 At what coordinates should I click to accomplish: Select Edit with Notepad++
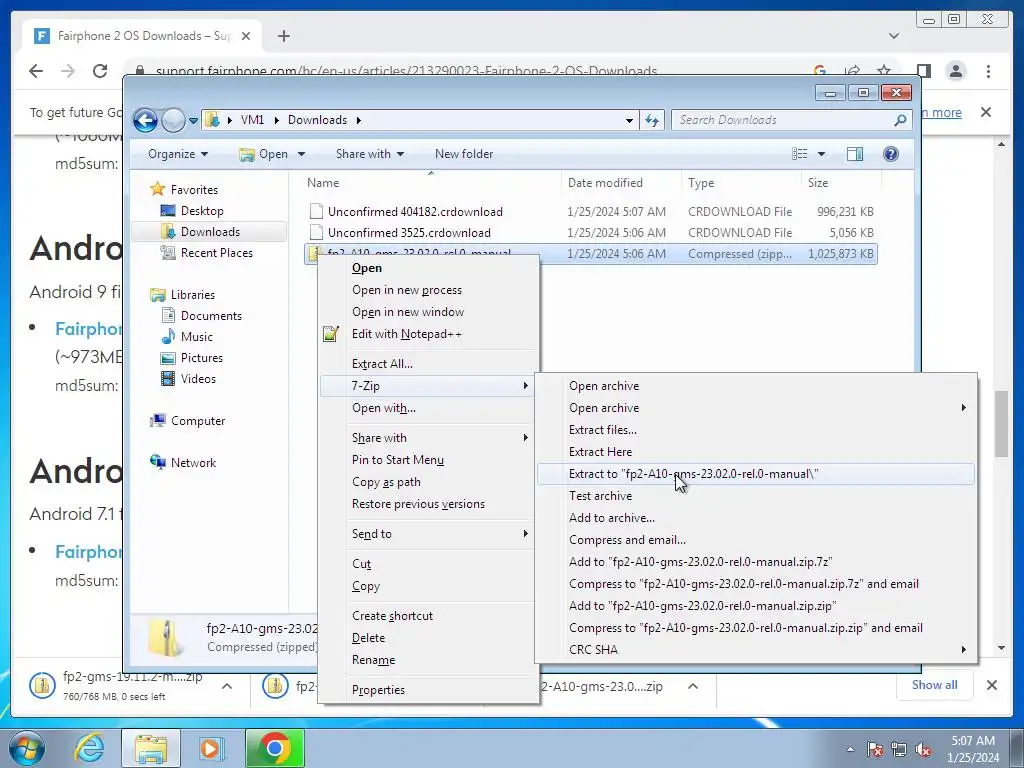coord(428,334)
